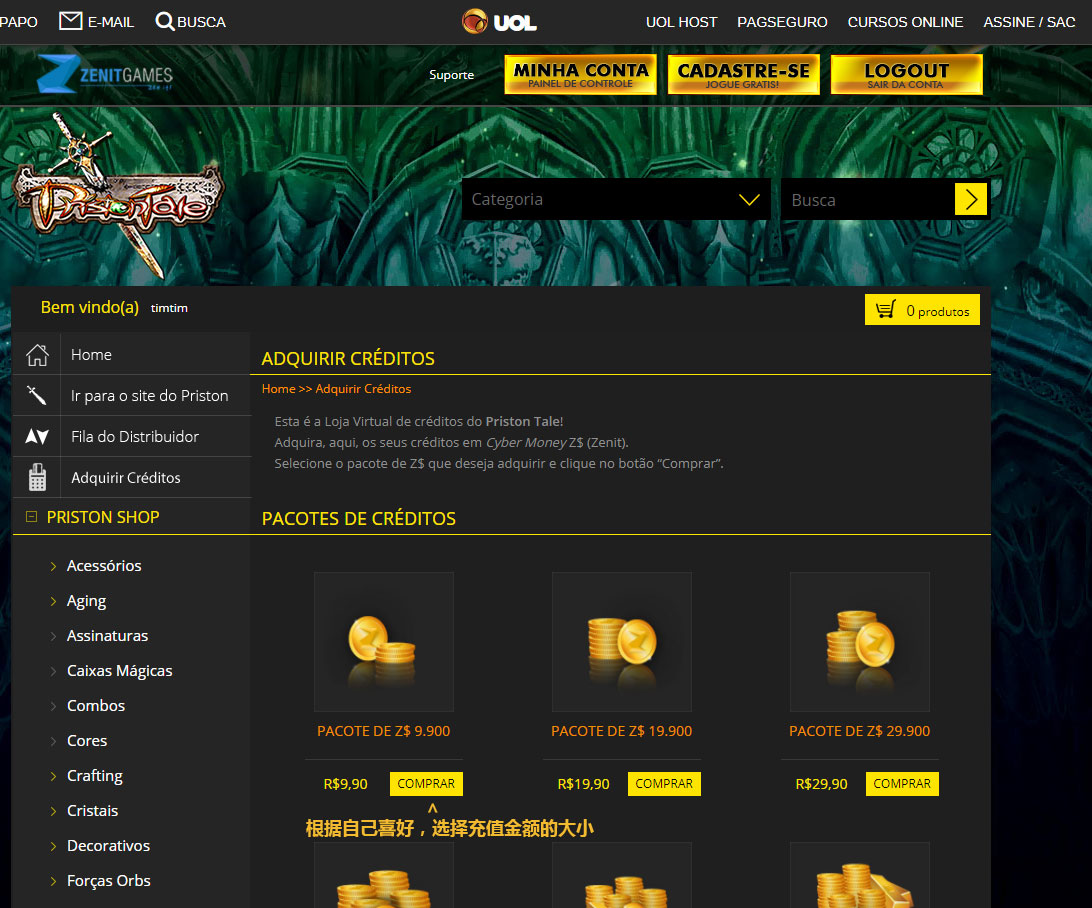Click the R$9,90 price
The height and width of the screenshot is (908, 1092).
pos(345,784)
